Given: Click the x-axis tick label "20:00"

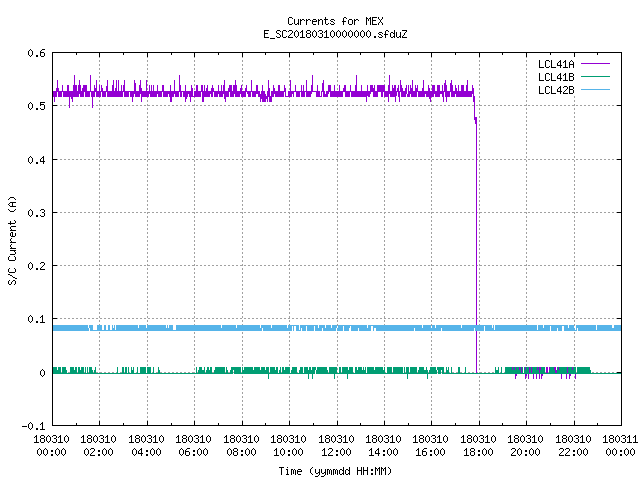Looking at the screenshot, I should tap(525, 452).
